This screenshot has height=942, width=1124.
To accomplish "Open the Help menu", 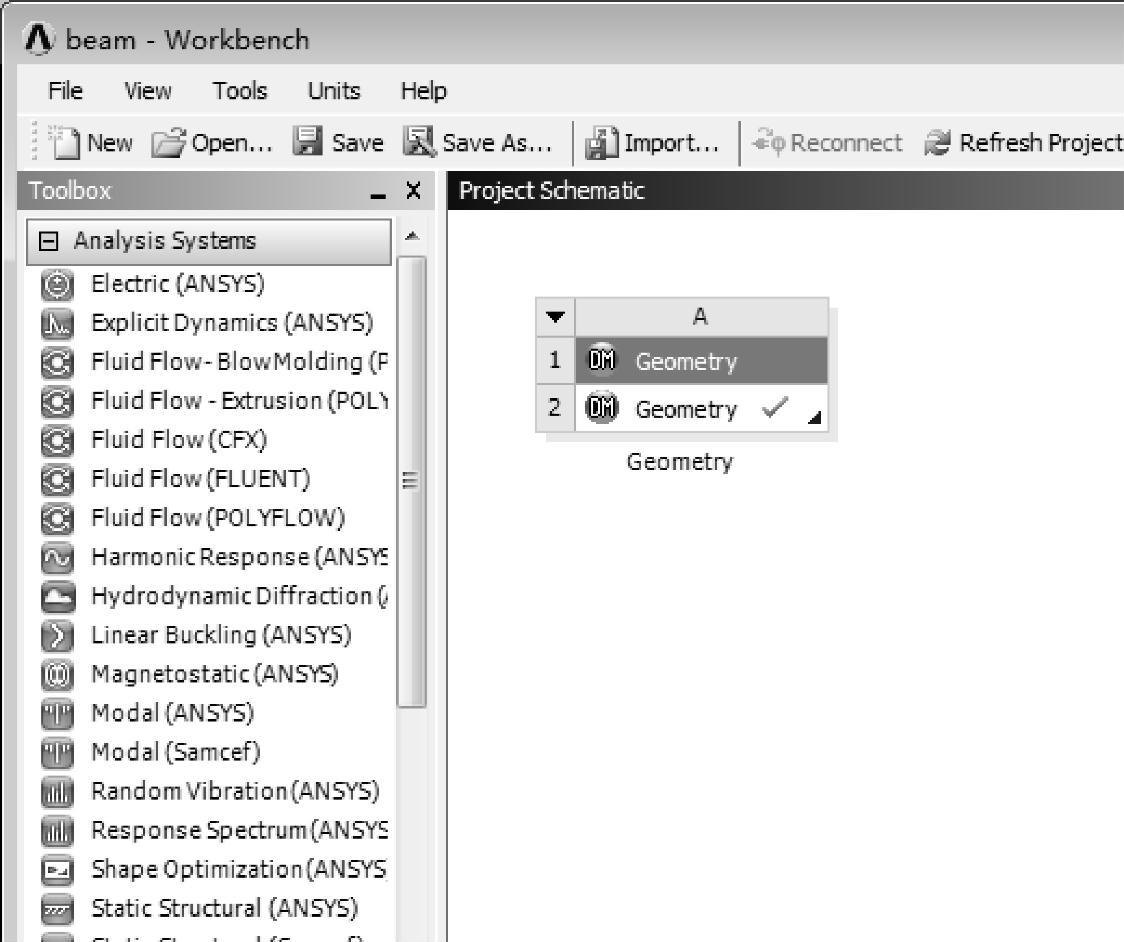I will (424, 91).
